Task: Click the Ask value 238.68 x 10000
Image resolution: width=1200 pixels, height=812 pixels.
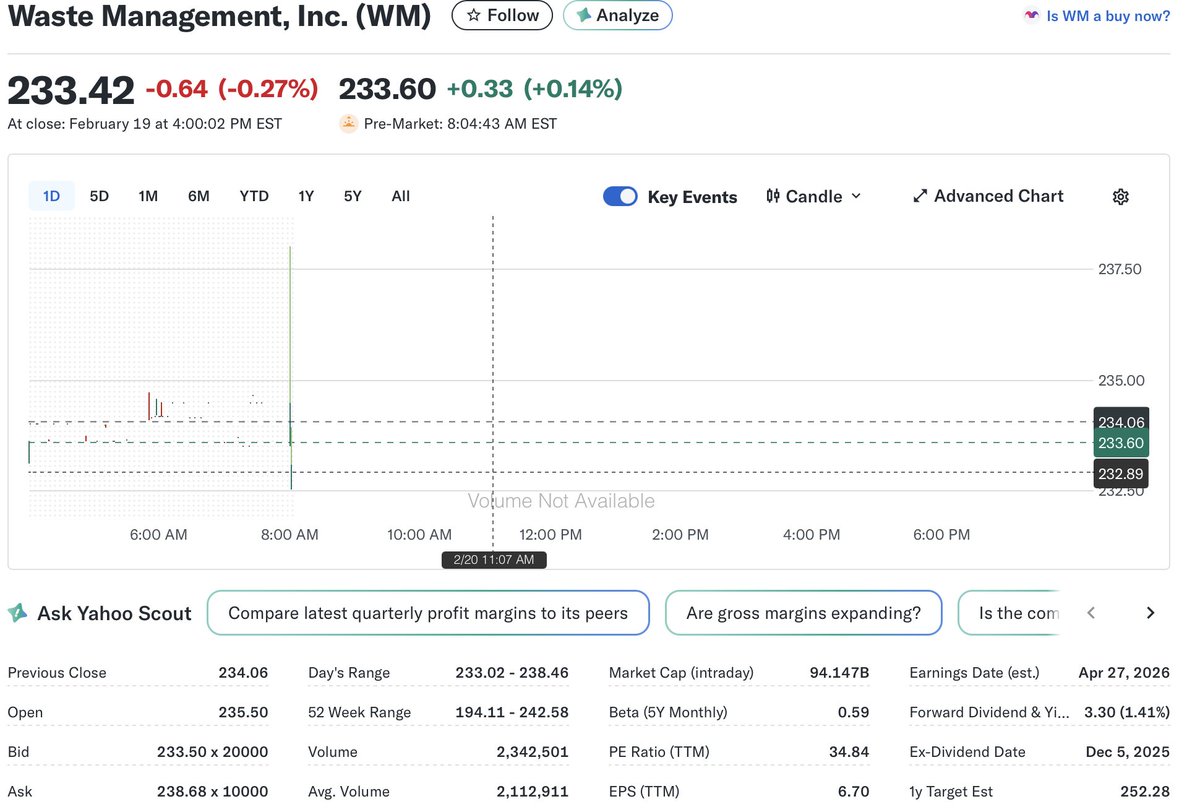Action: [x=212, y=791]
